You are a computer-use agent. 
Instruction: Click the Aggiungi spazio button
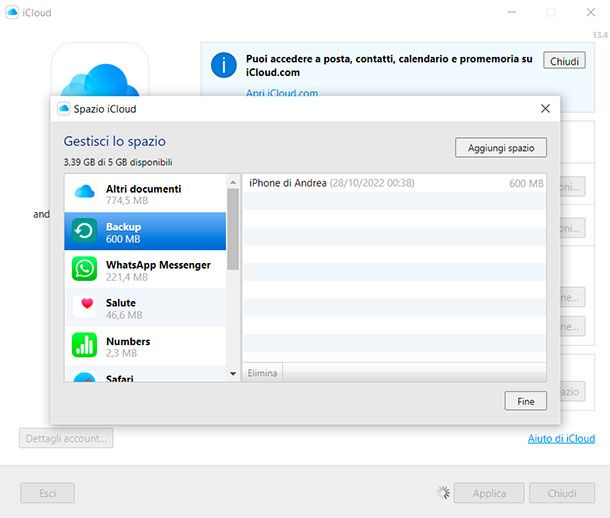pos(501,148)
